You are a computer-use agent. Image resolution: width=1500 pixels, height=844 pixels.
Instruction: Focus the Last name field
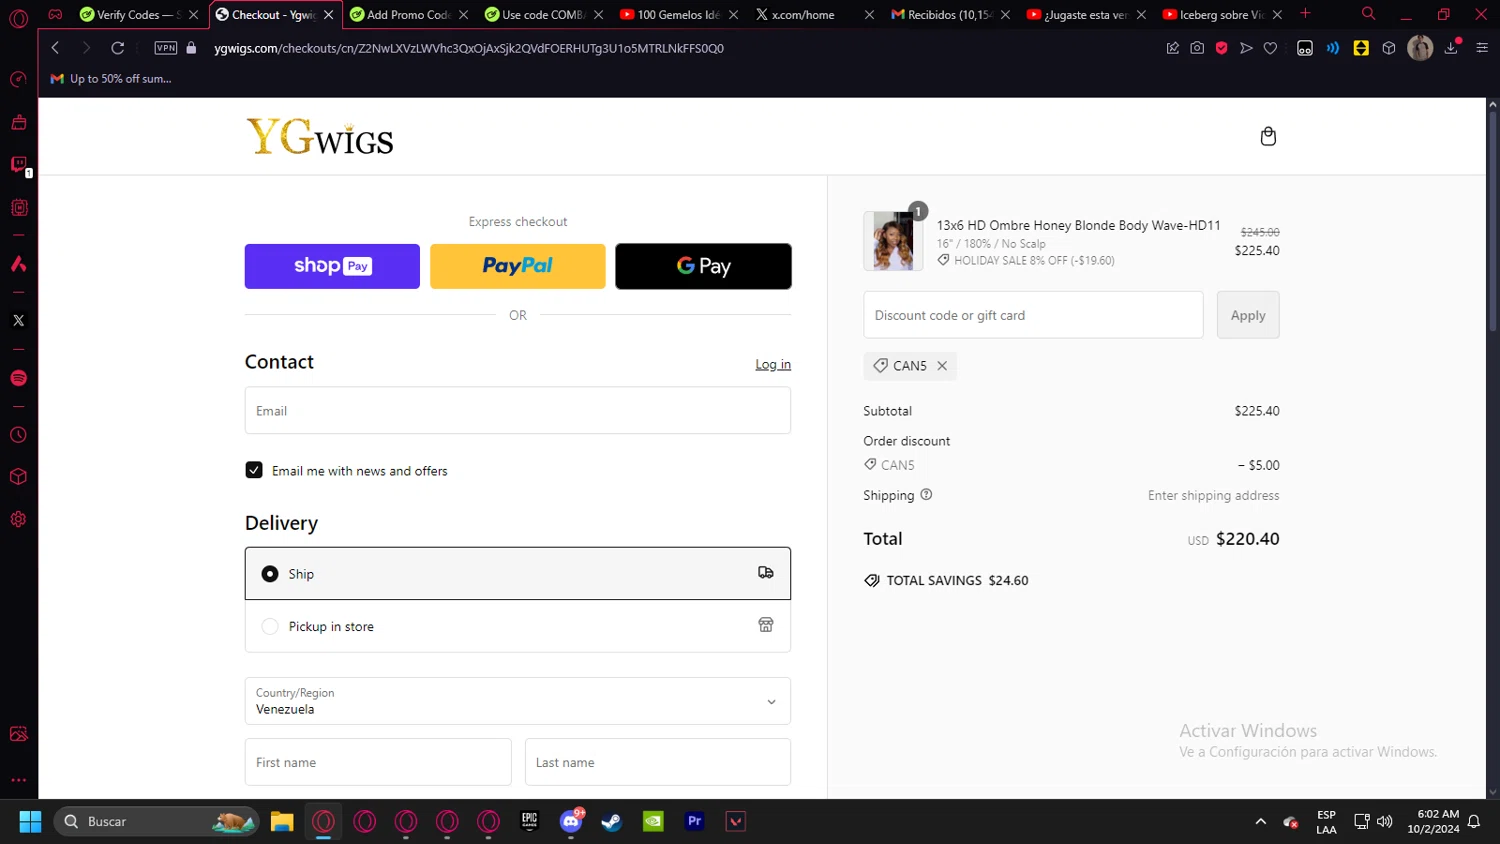658,762
